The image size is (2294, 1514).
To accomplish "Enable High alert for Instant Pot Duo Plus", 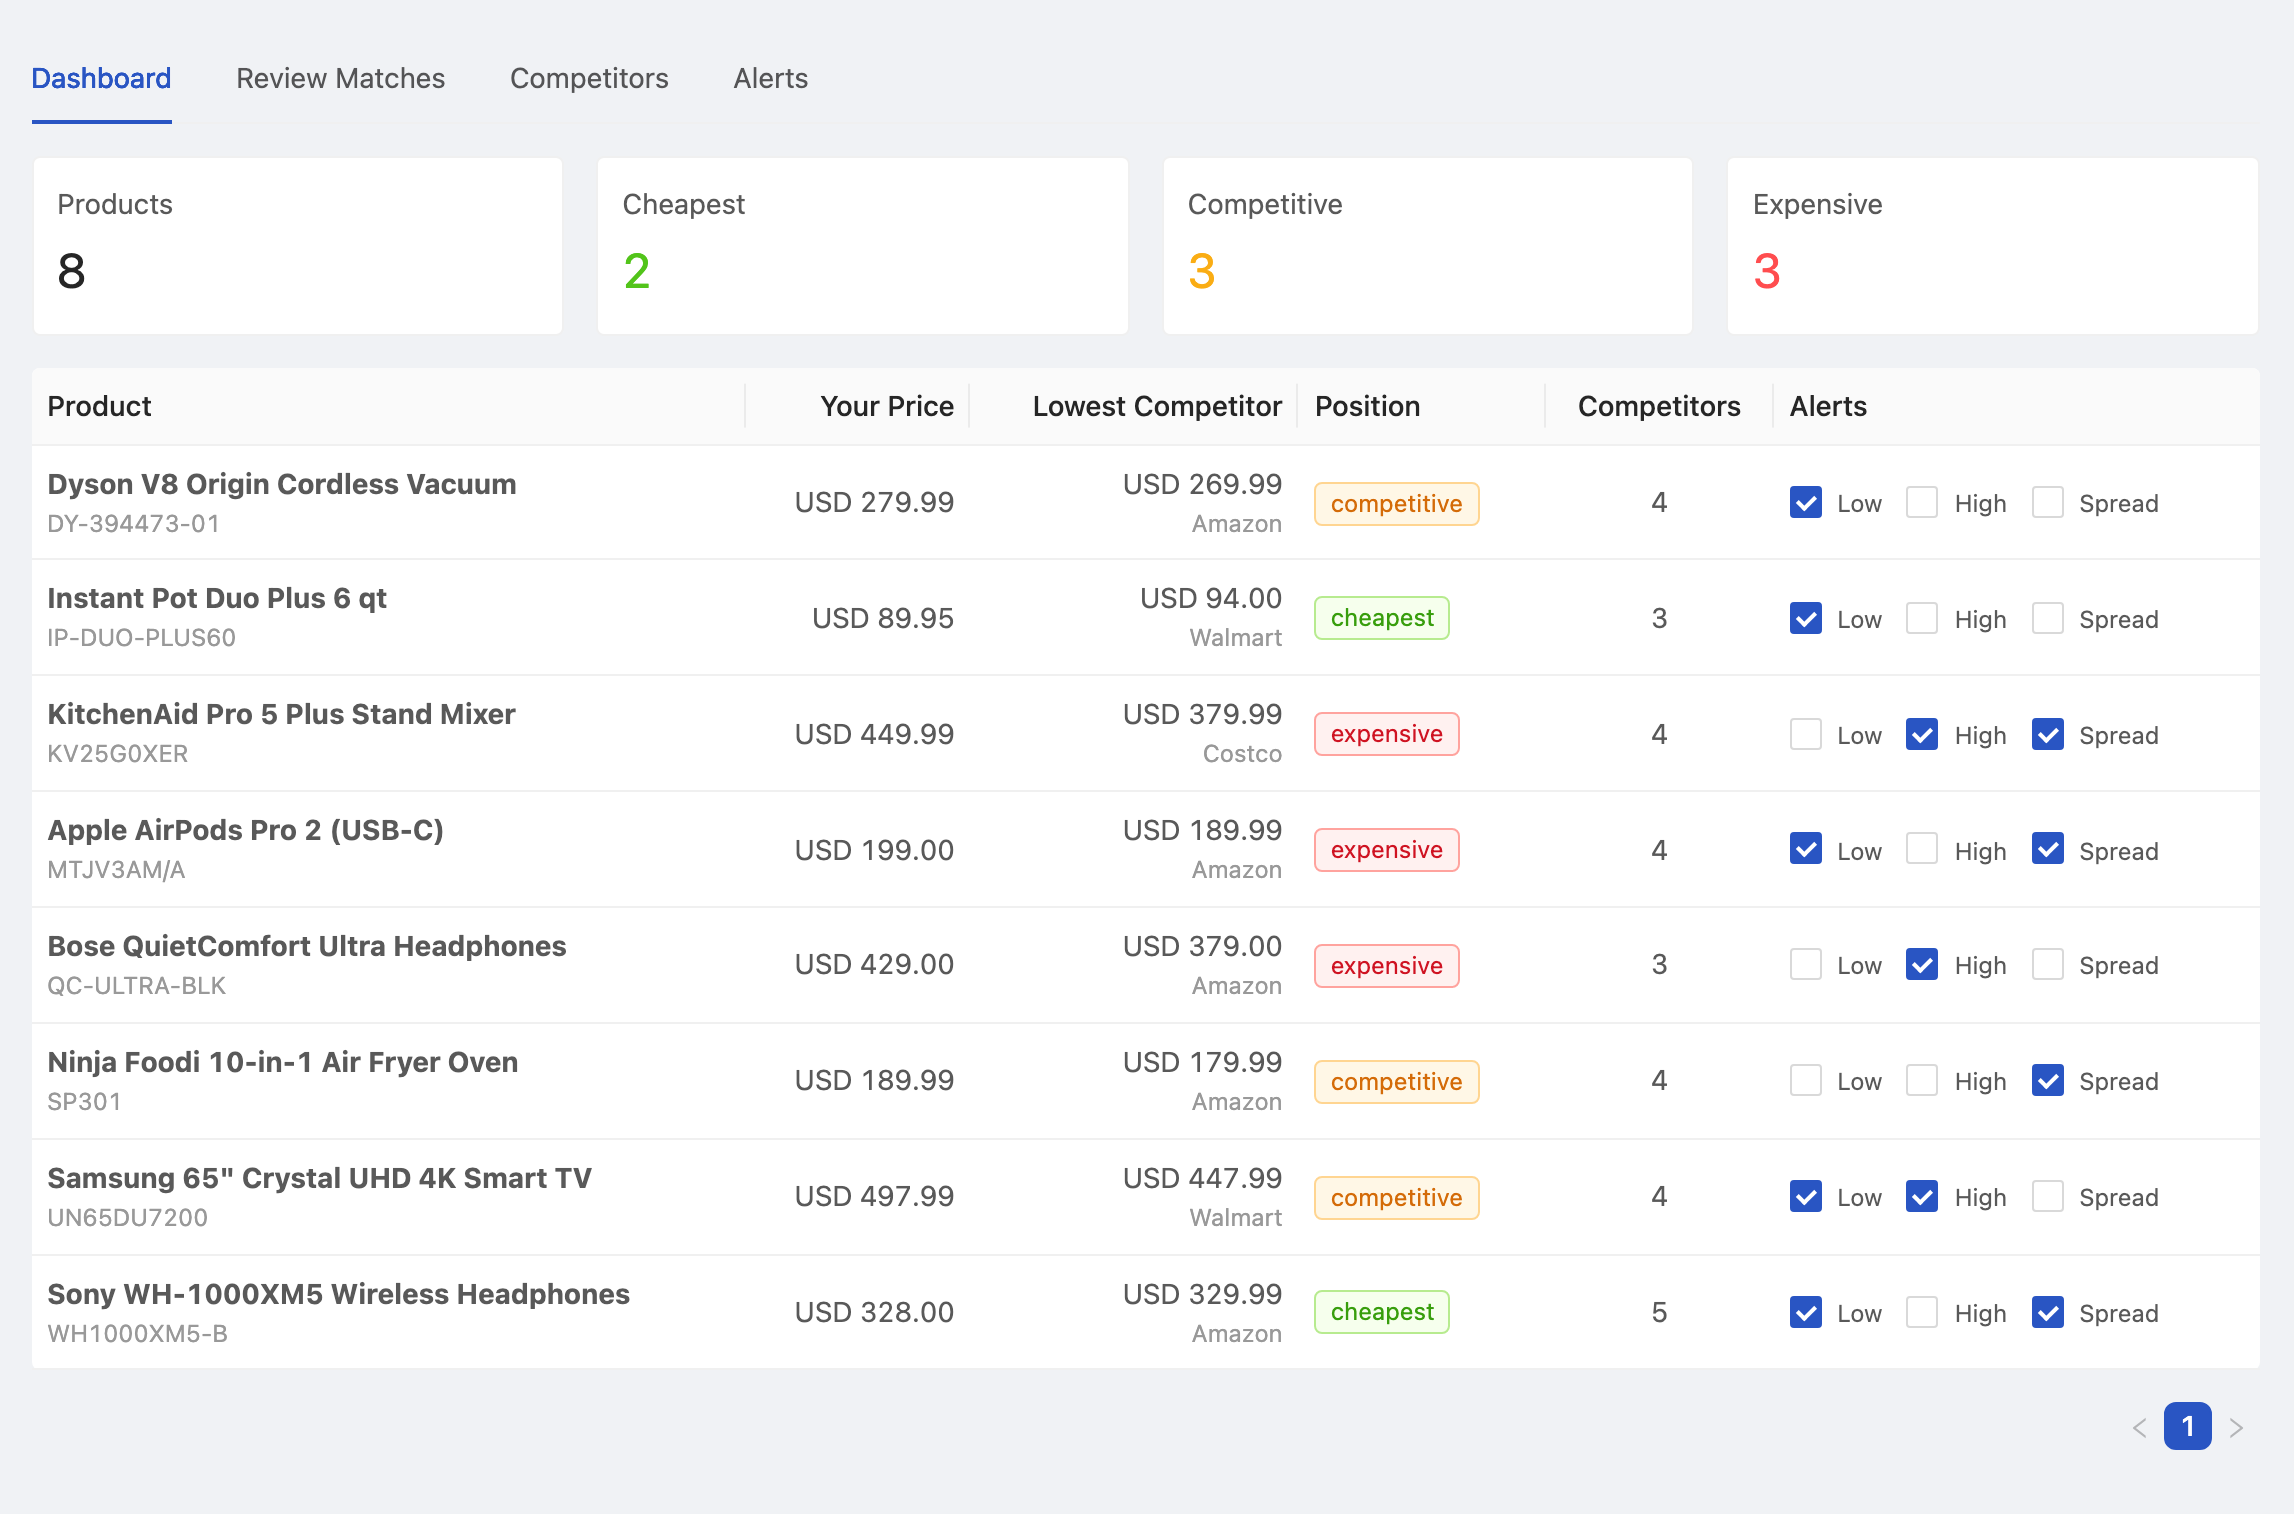I will [x=1921, y=618].
